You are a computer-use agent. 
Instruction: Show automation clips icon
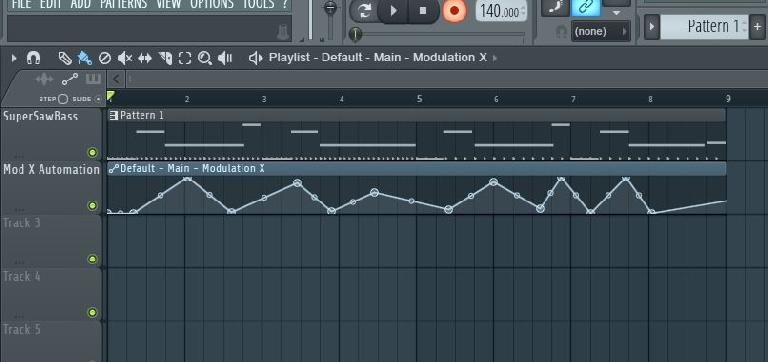(70, 79)
